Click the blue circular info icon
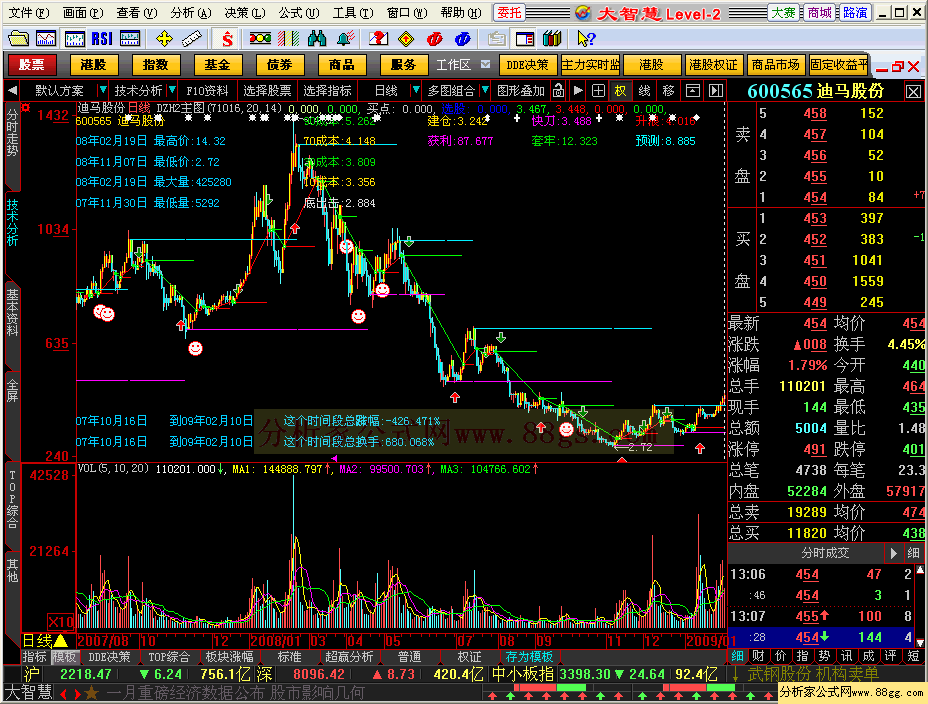Image resolution: width=928 pixels, height=704 pixels. pyautogui.click(x=463, y=39)
